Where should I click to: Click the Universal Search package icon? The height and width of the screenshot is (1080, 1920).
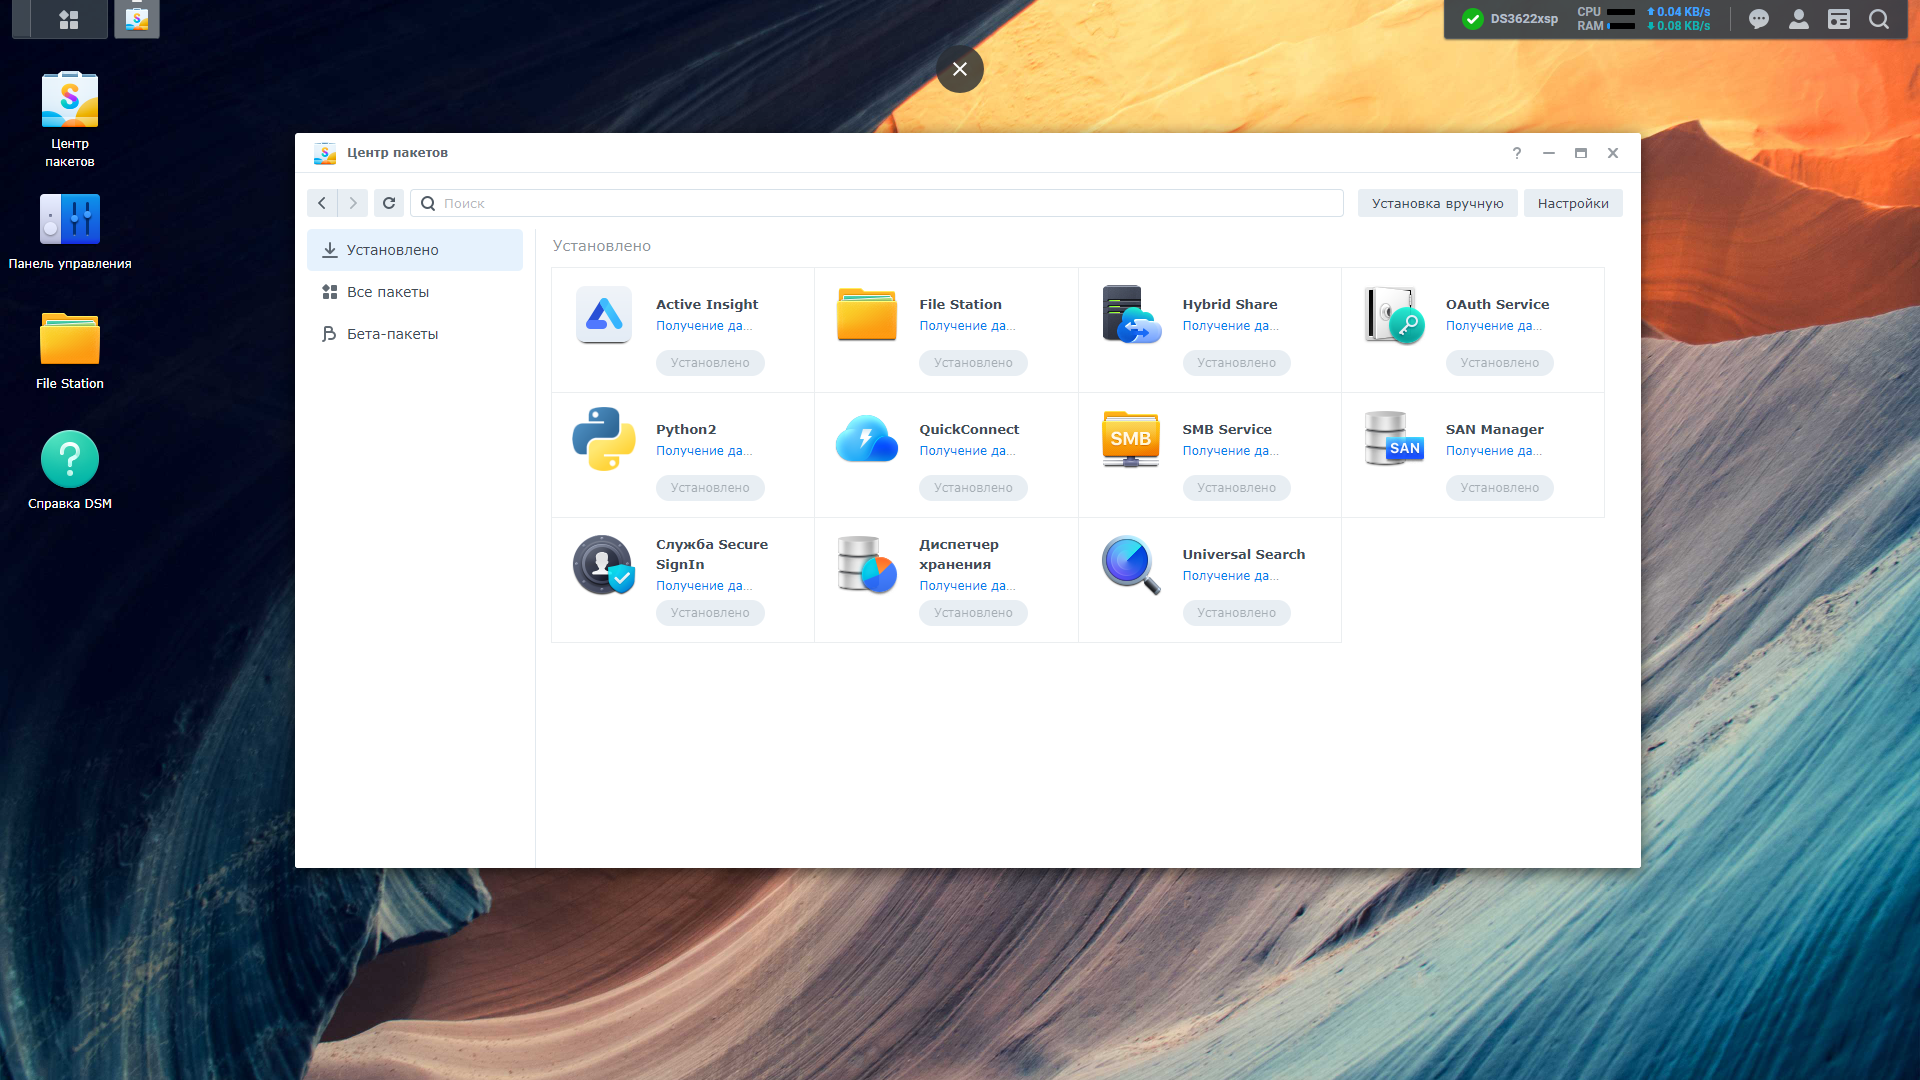1131,564
